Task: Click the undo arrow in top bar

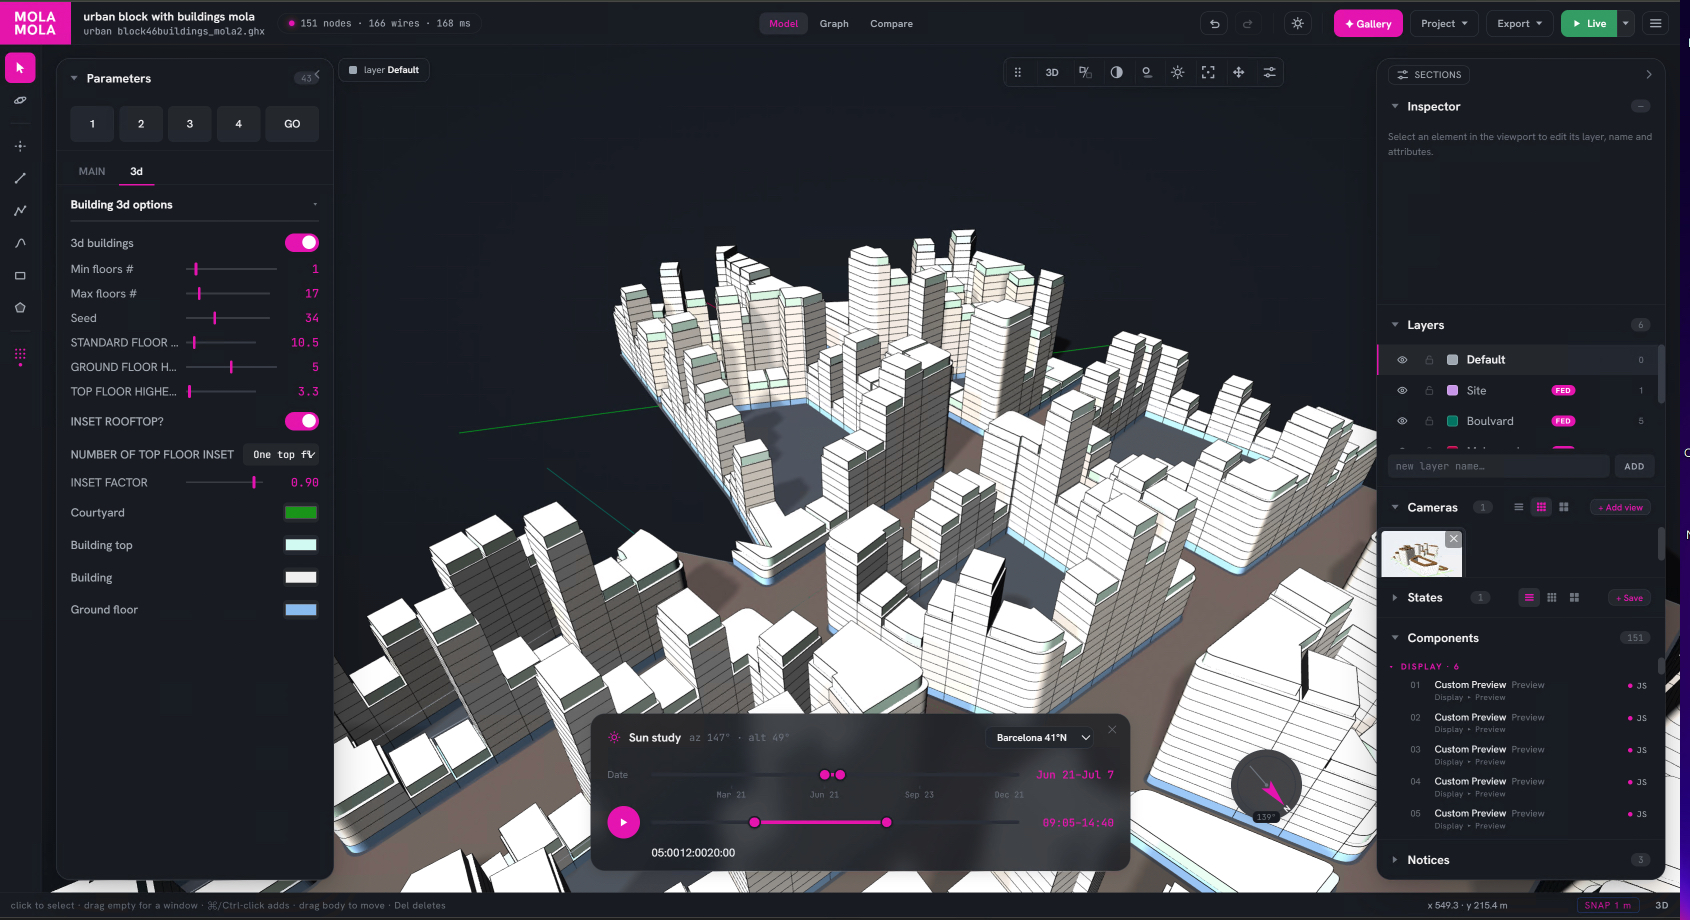Action: coord(1215,24)
